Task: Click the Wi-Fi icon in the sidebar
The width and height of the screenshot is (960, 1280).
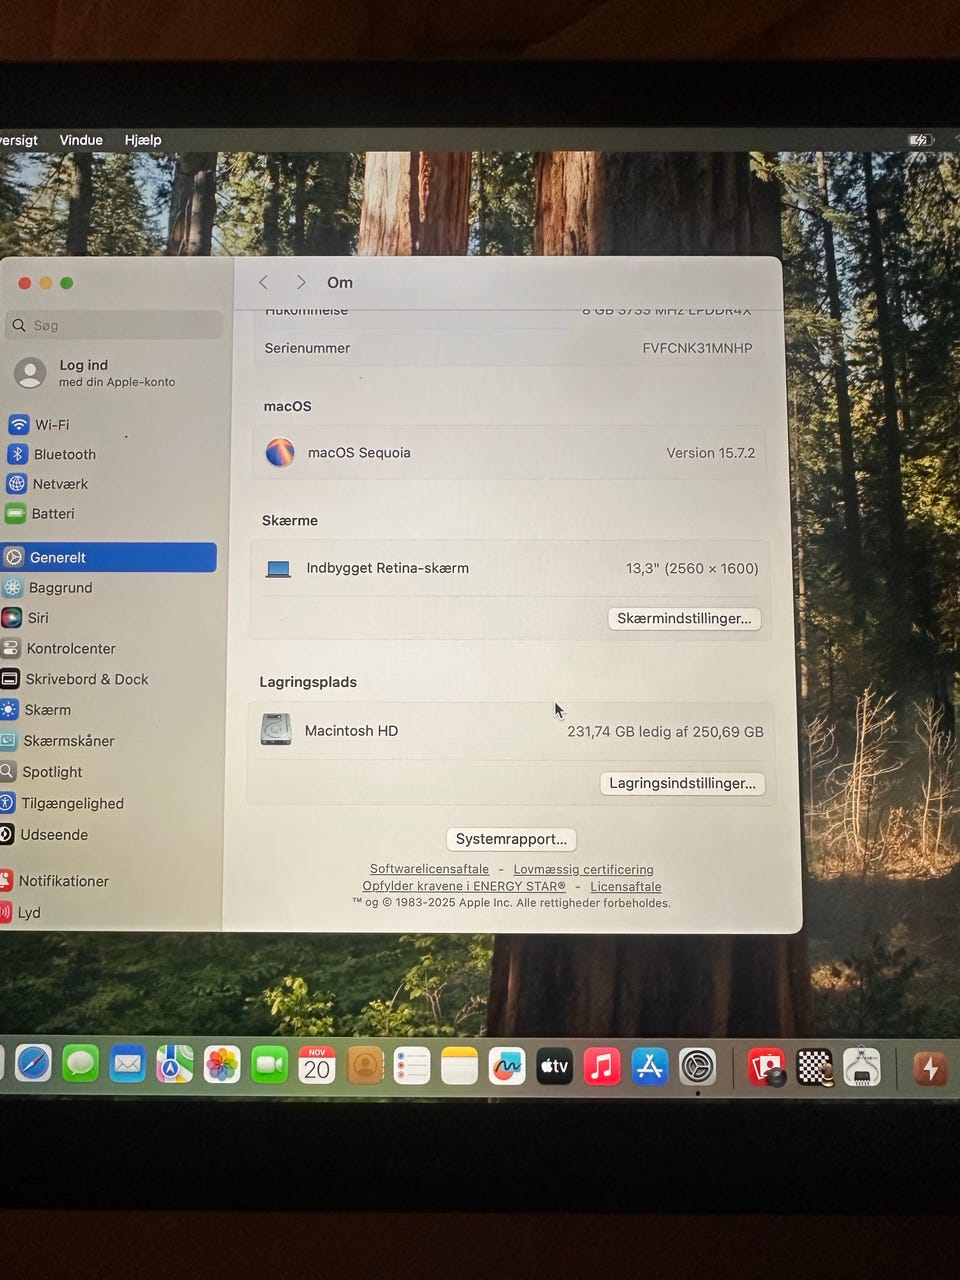Action: [18, 424]
